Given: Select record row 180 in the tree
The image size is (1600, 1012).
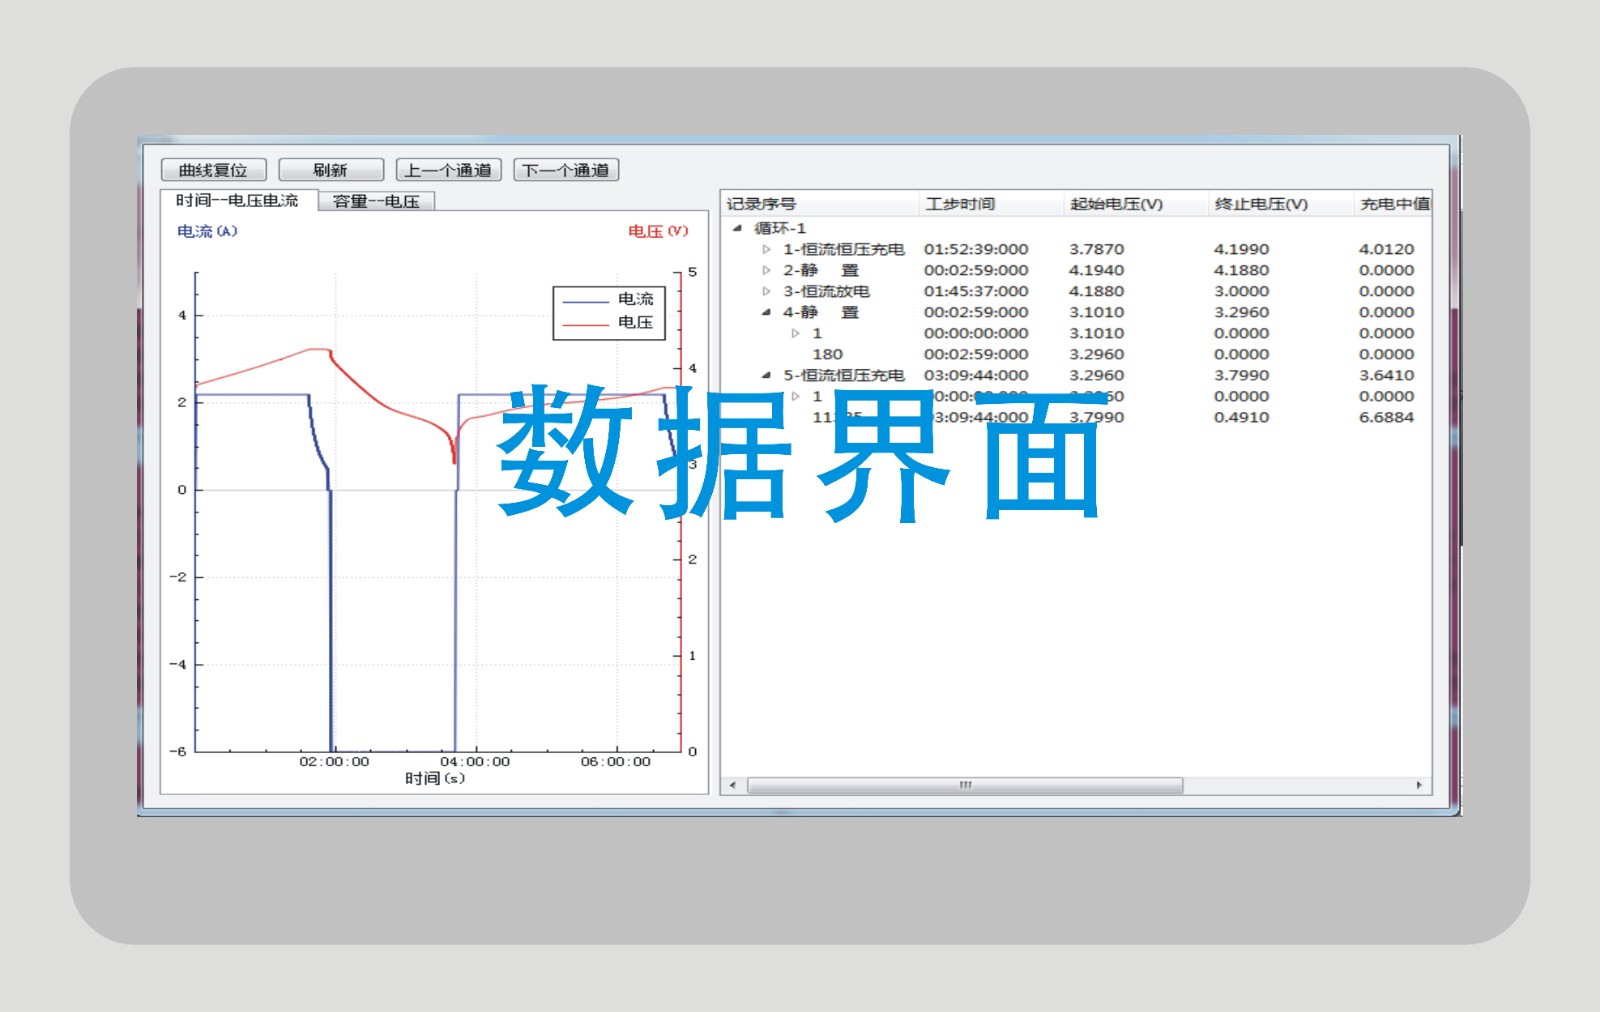Looking at the screenshot, I should [x=827, y=354].
